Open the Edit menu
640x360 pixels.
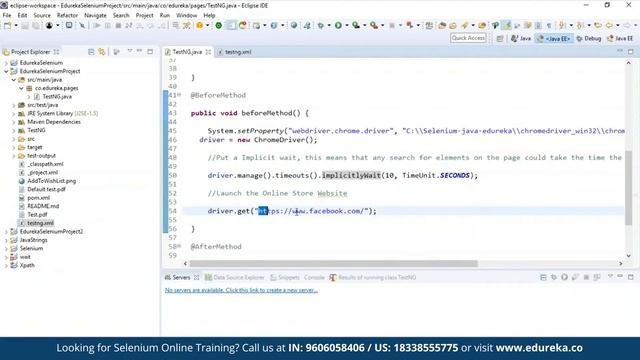22,15
